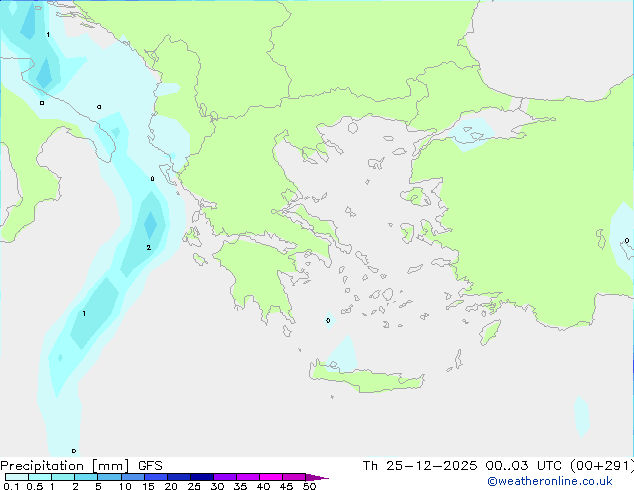Click the '2' precipitation value on the map
This screenshot has height=490, width=634.
[x=149, y=247]
